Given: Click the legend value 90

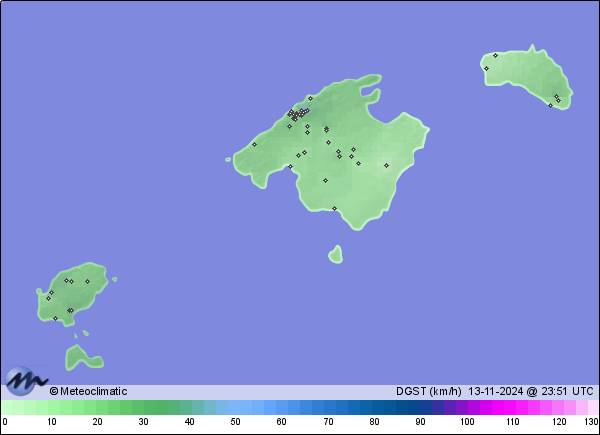Looking at the screenshot, I should tap(420, 422).
